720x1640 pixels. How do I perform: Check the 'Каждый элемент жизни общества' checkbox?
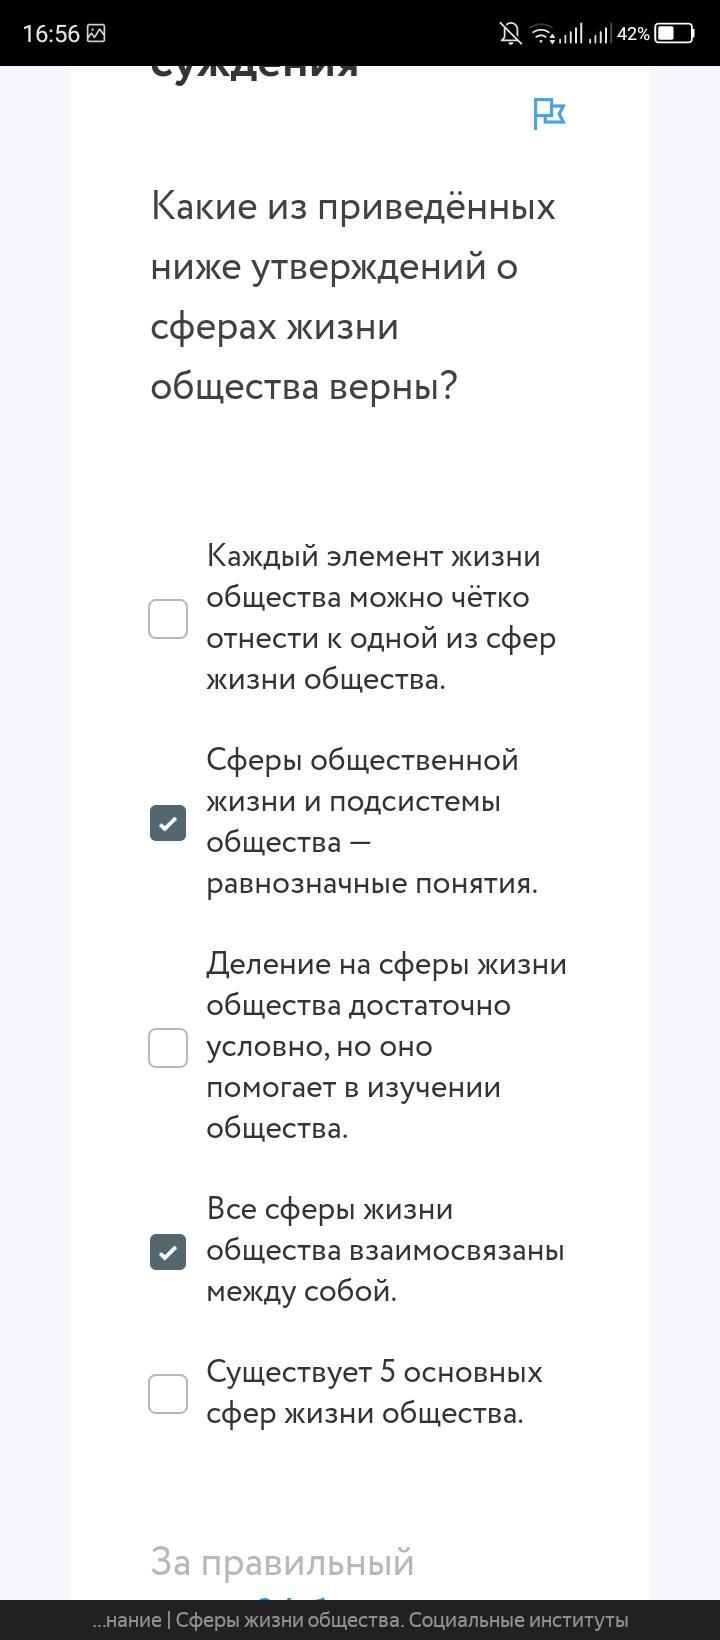168,619
